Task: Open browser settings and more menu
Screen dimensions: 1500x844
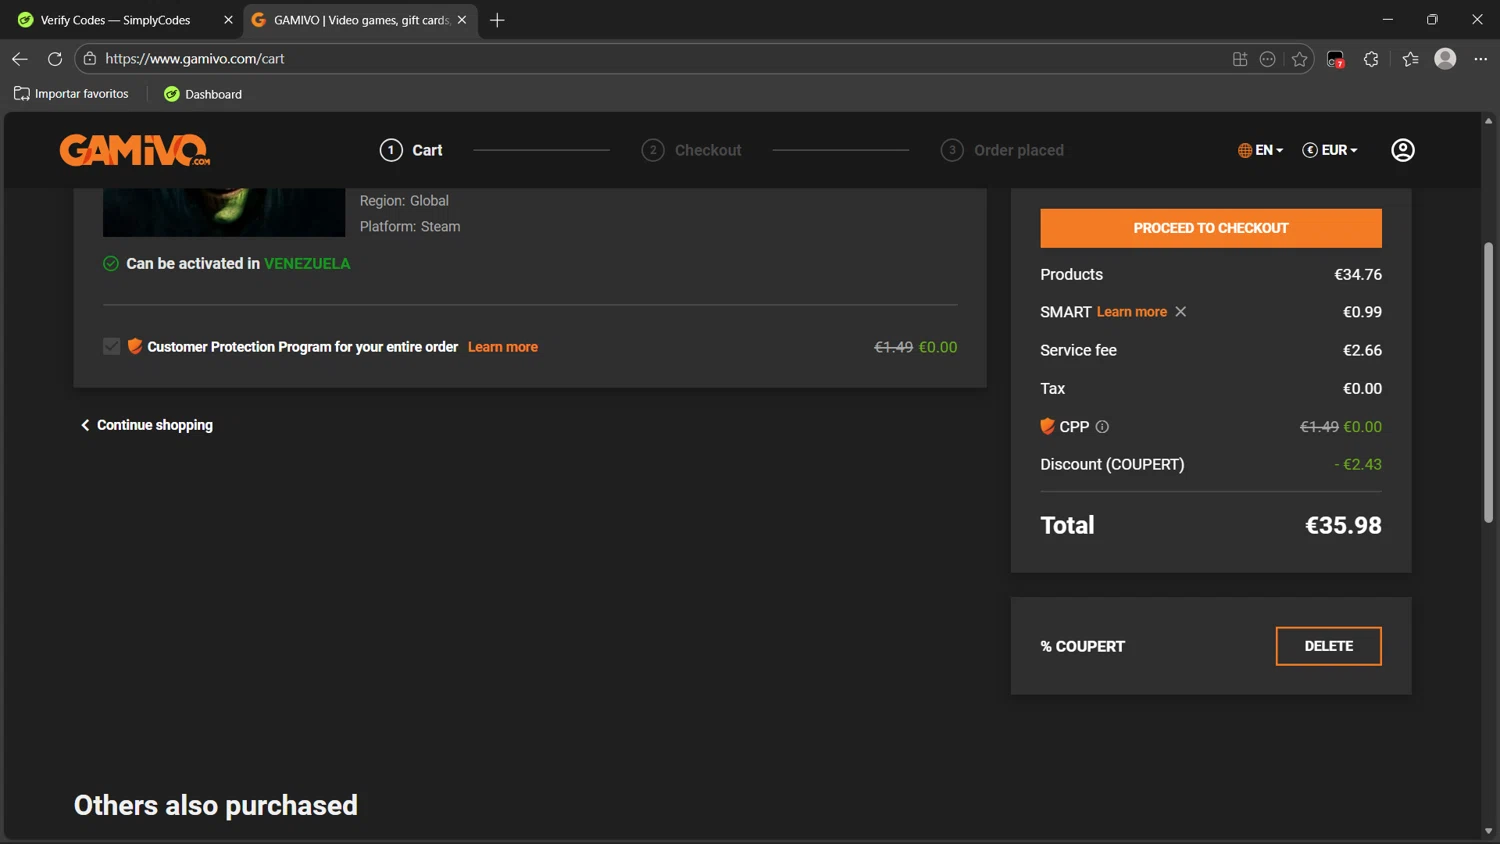Action: coord(1481,59)
